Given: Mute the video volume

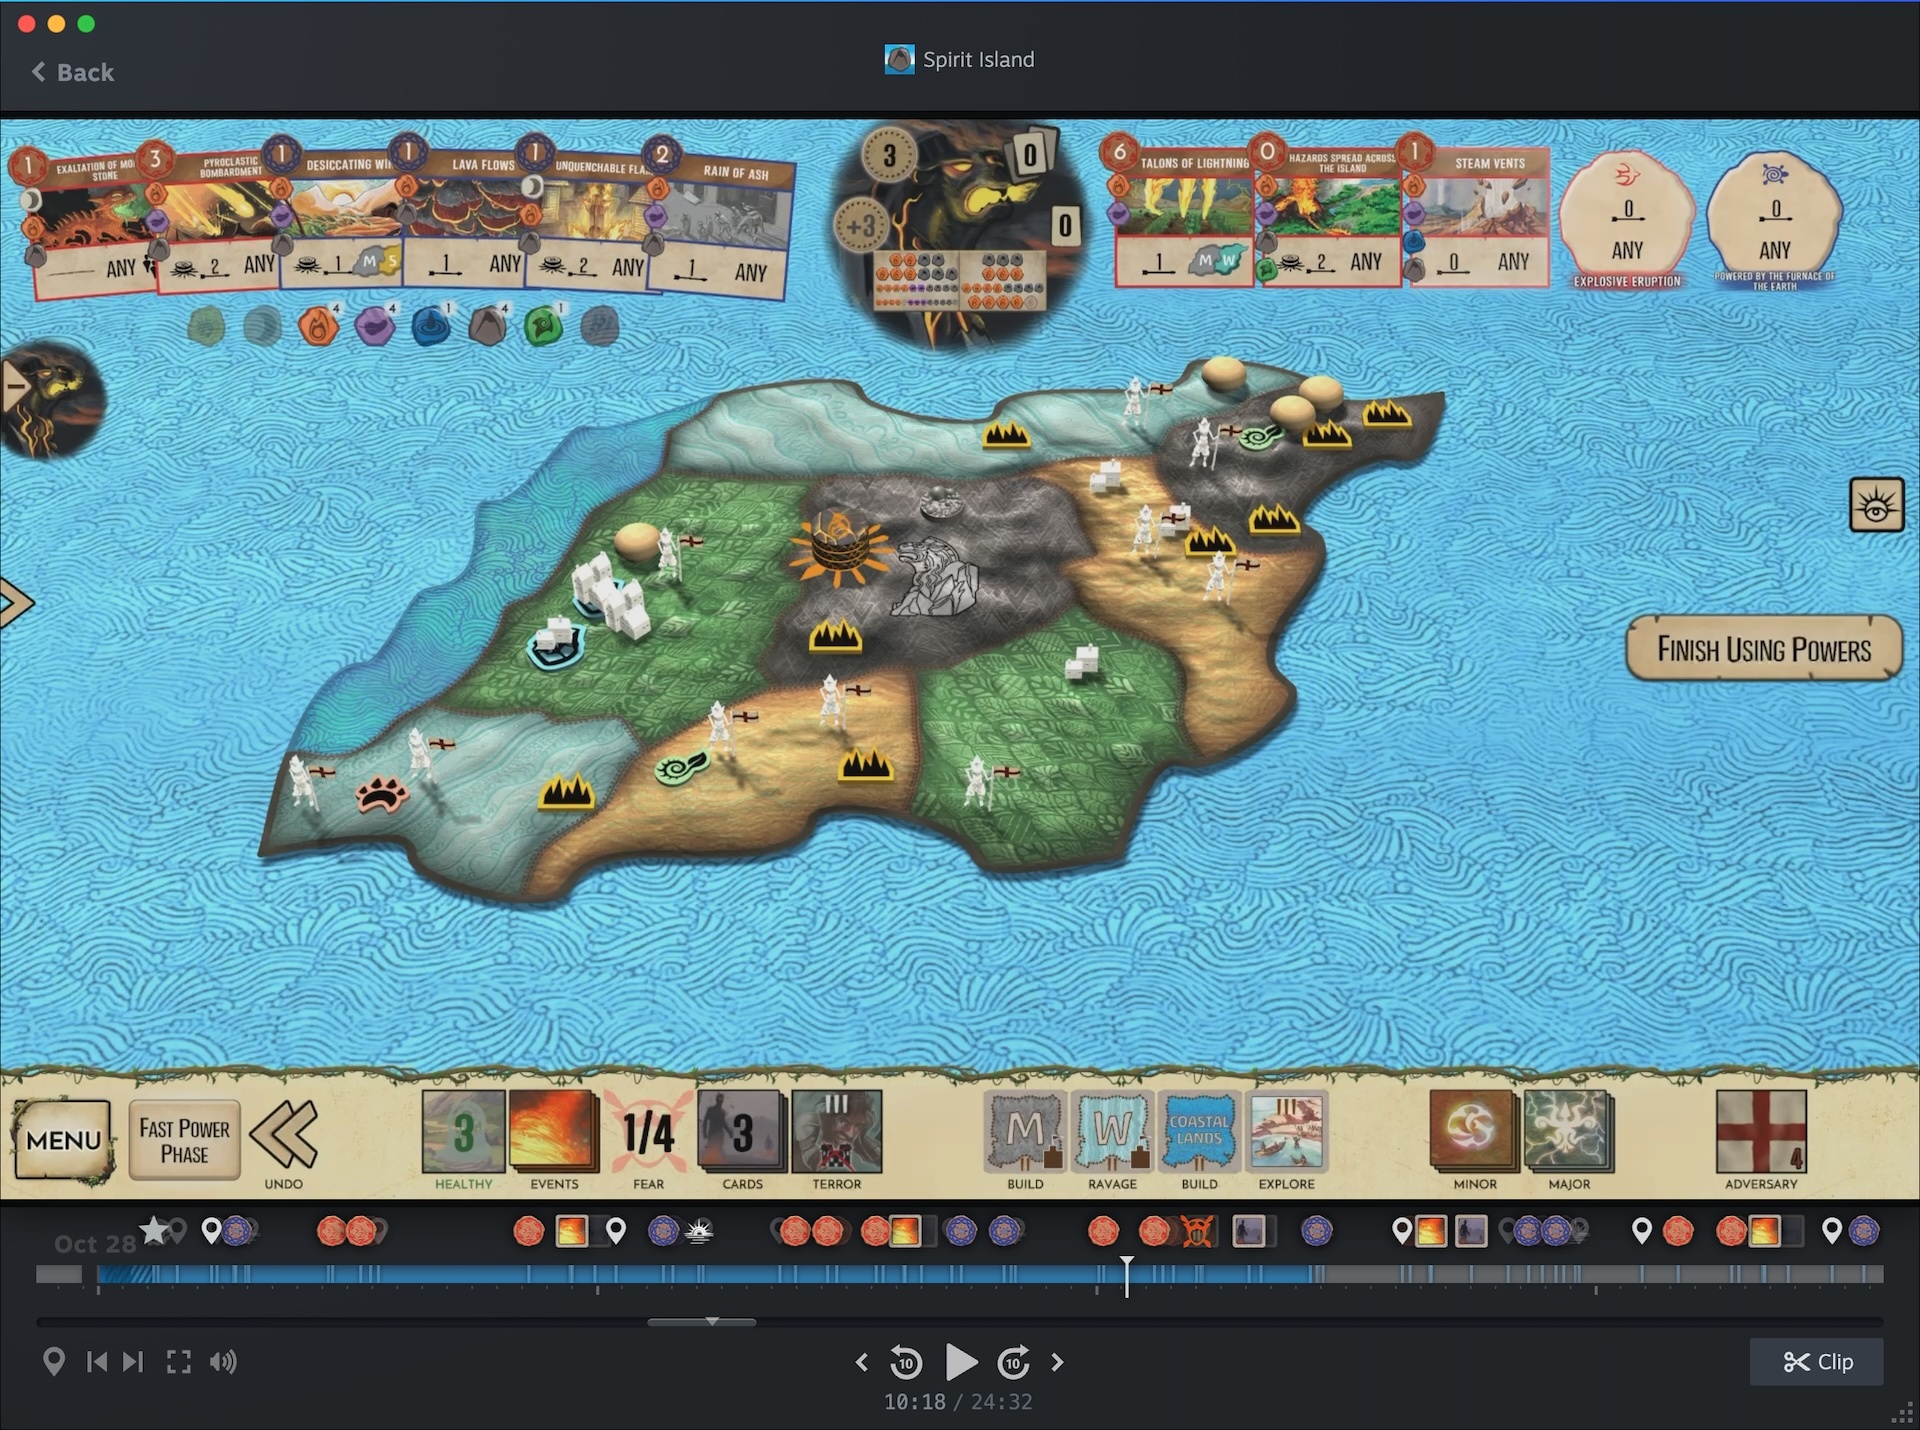Looking at the screenshot, I should click(223, 1362).
